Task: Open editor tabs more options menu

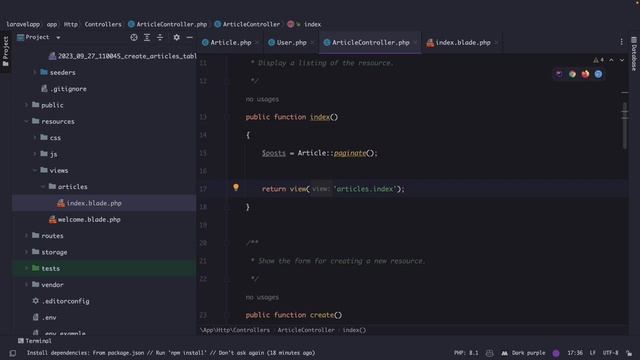Action: [621, 42]
